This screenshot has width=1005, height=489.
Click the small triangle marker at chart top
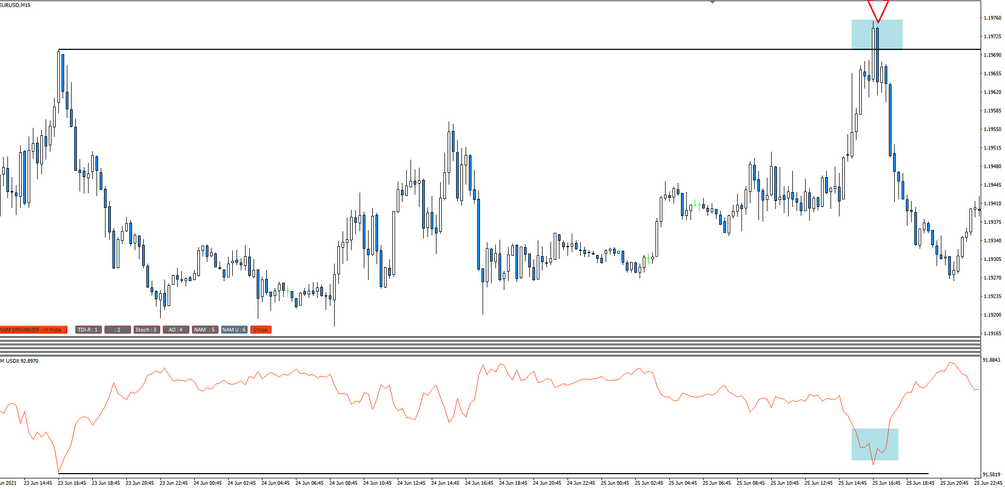[712, 2]
